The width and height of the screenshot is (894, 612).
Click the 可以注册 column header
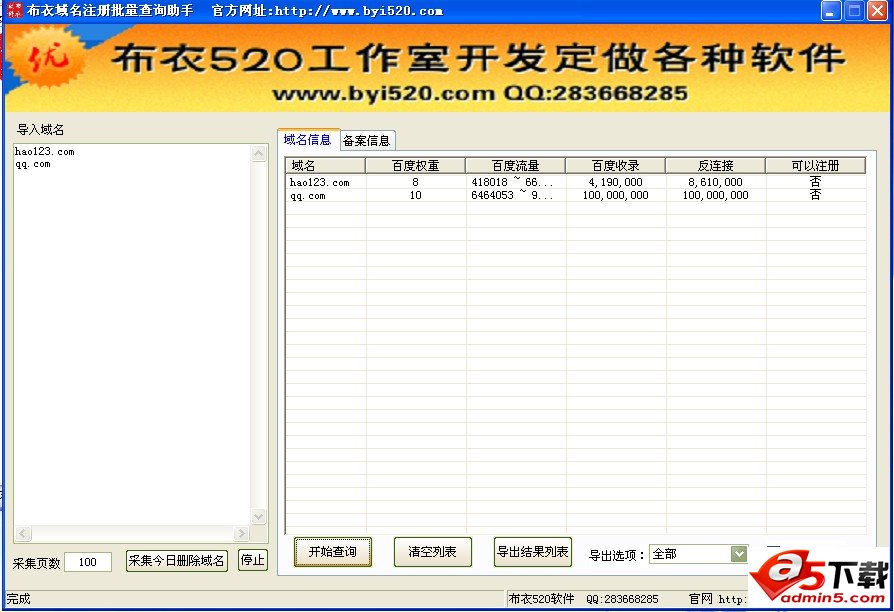(815, 166)
